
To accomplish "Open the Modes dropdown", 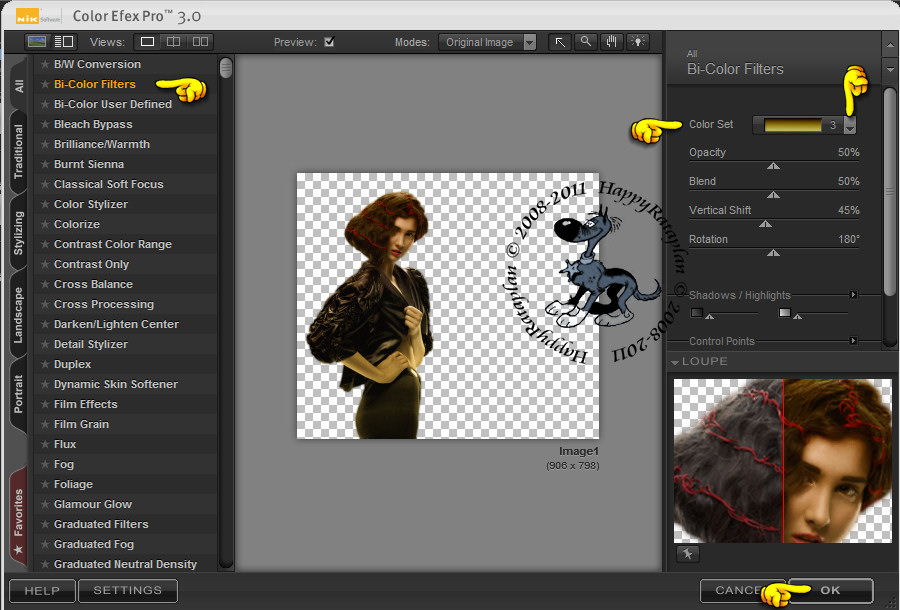I will 487,42.
